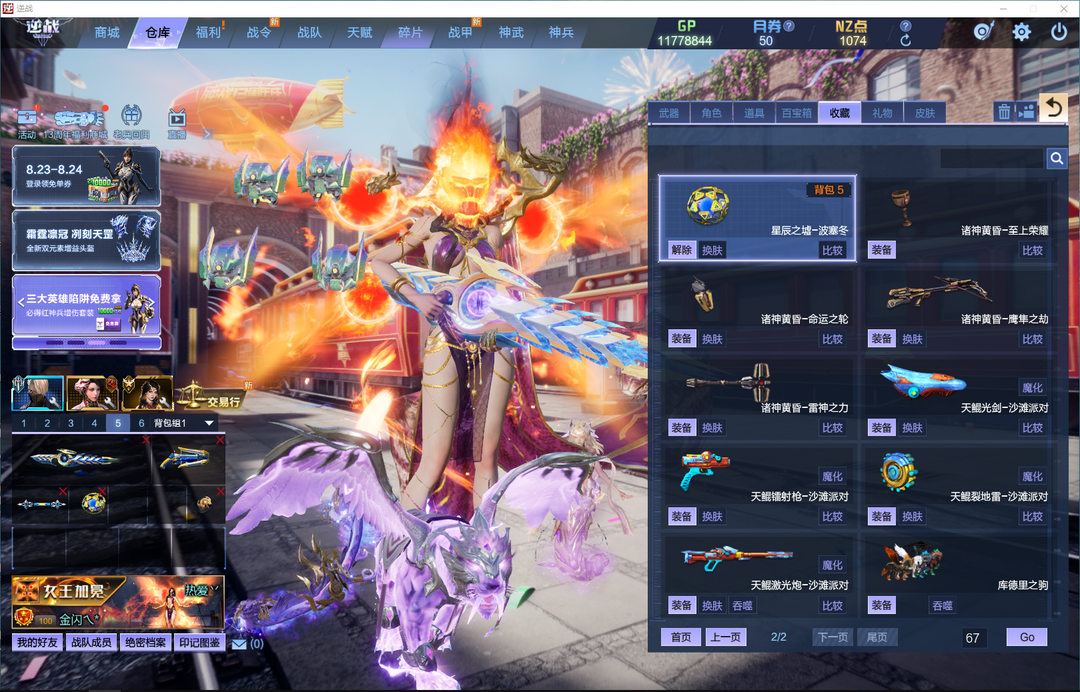The image size is (1080, 692).
Task: Select the dark-haired gold-frame character portrait
Action: [x=147, y=393]
